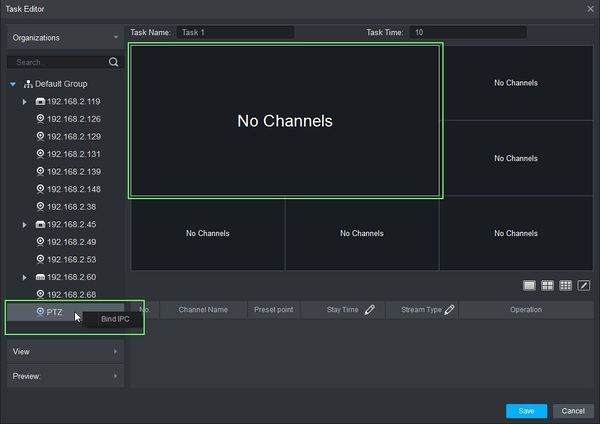Open the Organizations dropdown
600x424 pixels.
[x=65, y=38]
